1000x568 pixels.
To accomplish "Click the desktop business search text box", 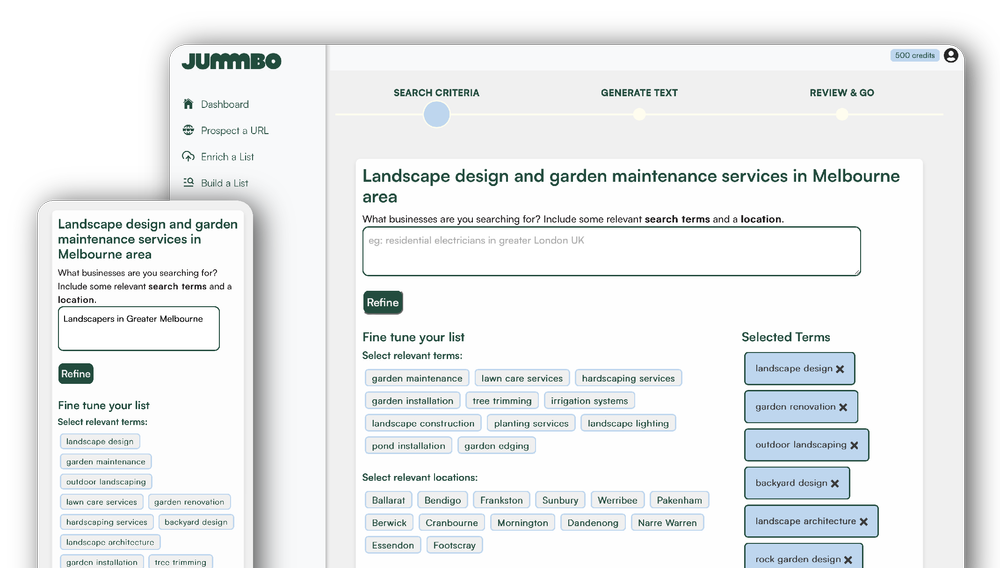I will (612, 251).
